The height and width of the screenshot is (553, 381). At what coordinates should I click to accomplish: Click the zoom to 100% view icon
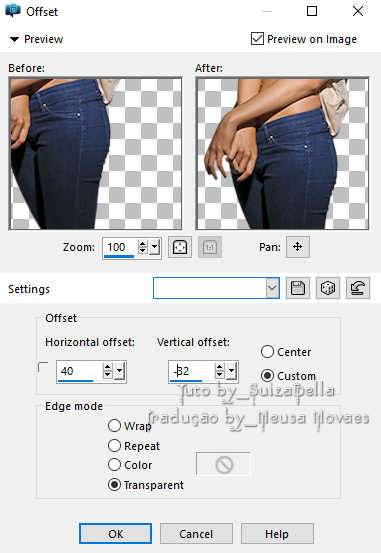coord(210,247)
